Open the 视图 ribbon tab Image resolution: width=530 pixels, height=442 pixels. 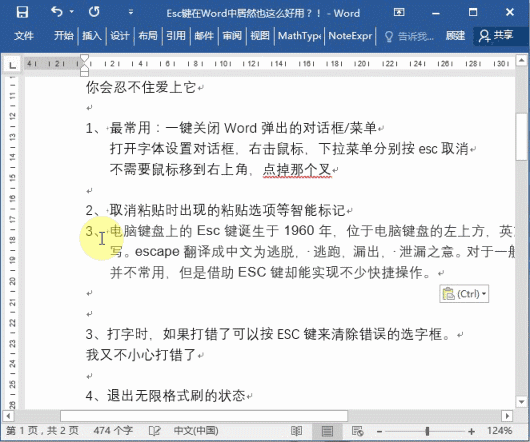(260, 35)
